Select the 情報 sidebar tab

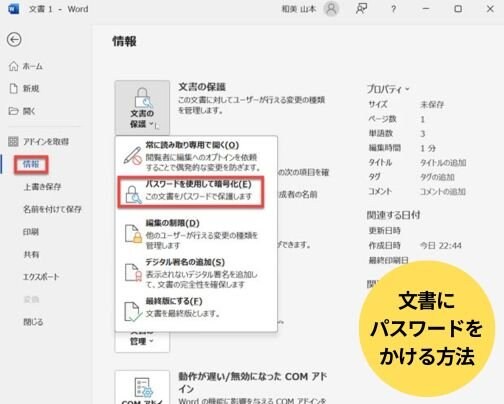[x=31, y=164]
